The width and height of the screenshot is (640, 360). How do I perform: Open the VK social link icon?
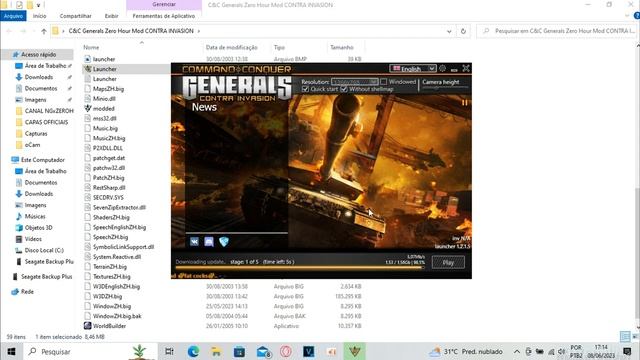tap(194, 242)
